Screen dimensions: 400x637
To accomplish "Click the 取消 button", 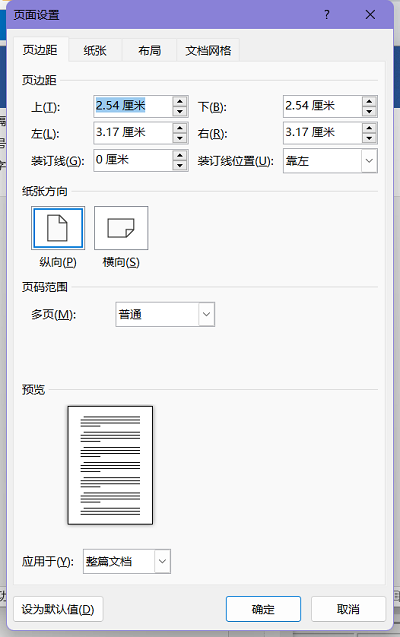I will coord(348,609).
